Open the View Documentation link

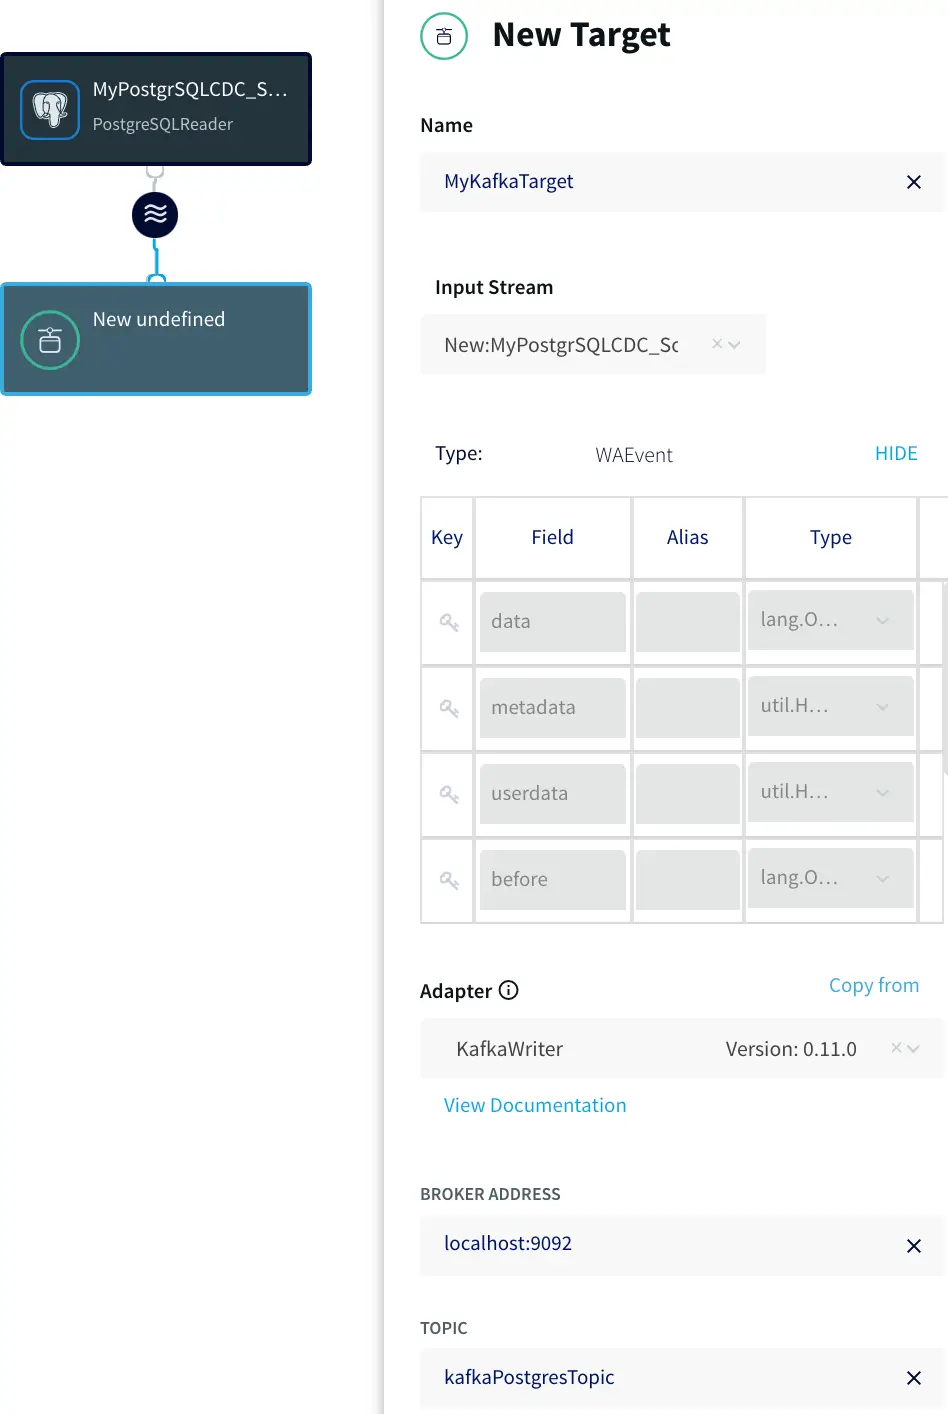pos(535,1105)
